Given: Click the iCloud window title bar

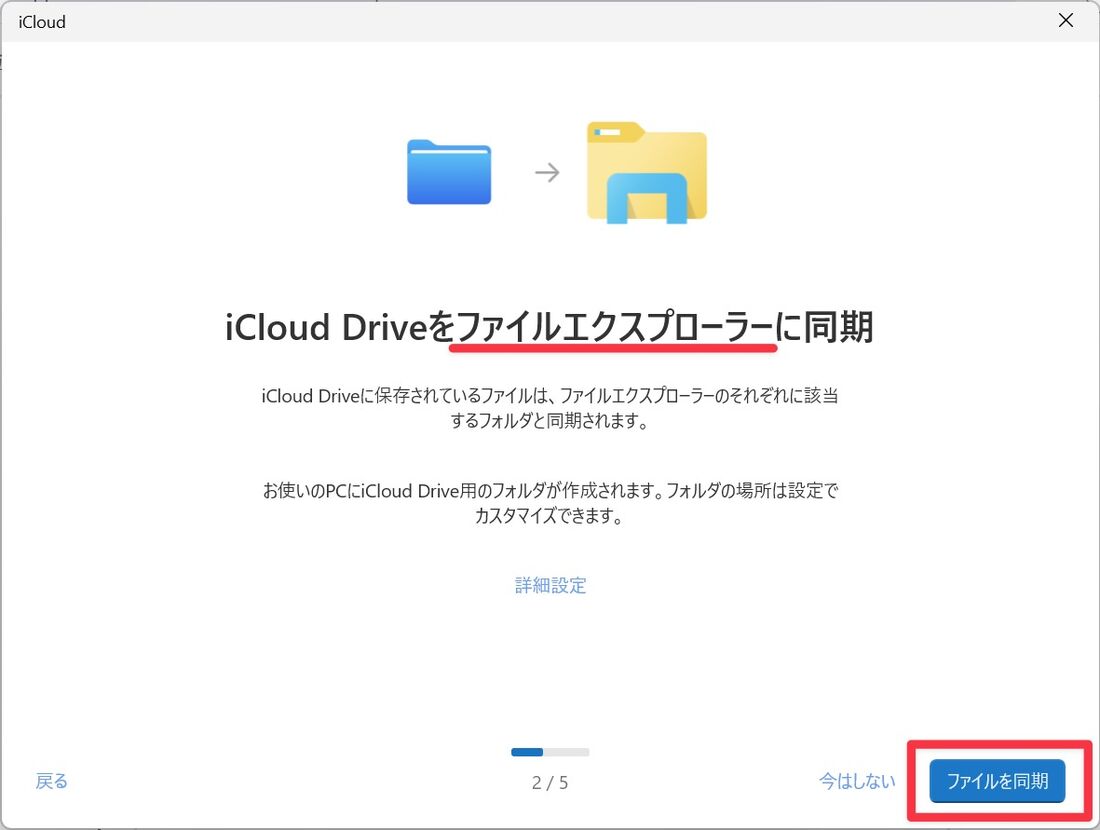Looking at the screenshot, I should [x=500, y=21].
